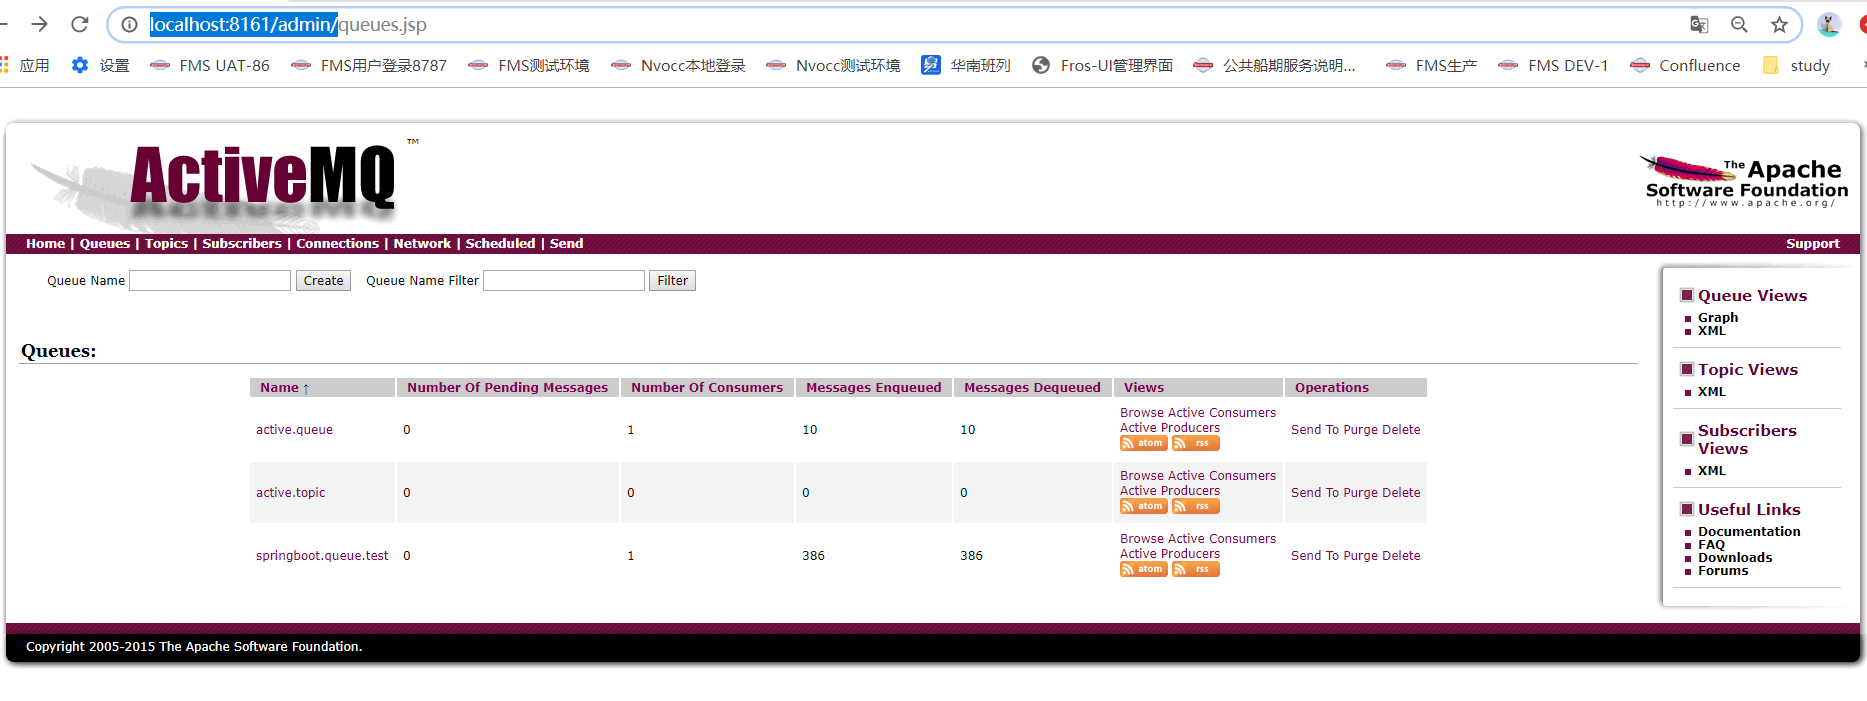Open the Network menu item
The image size is (1867, 701).
[422, 243]
